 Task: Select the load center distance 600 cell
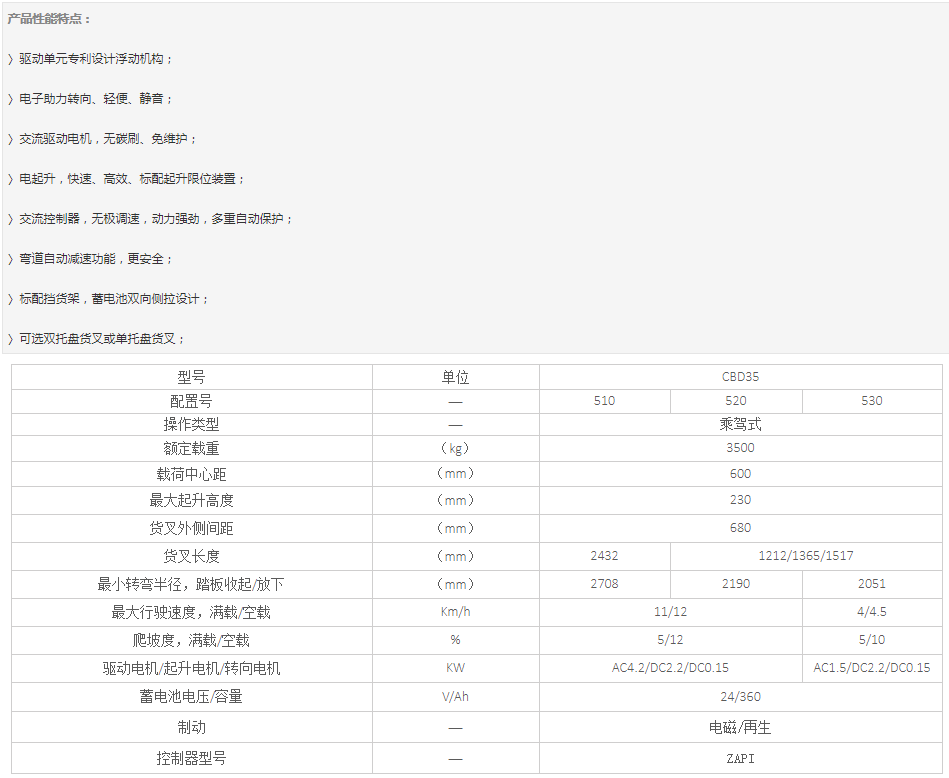point(738,473)
